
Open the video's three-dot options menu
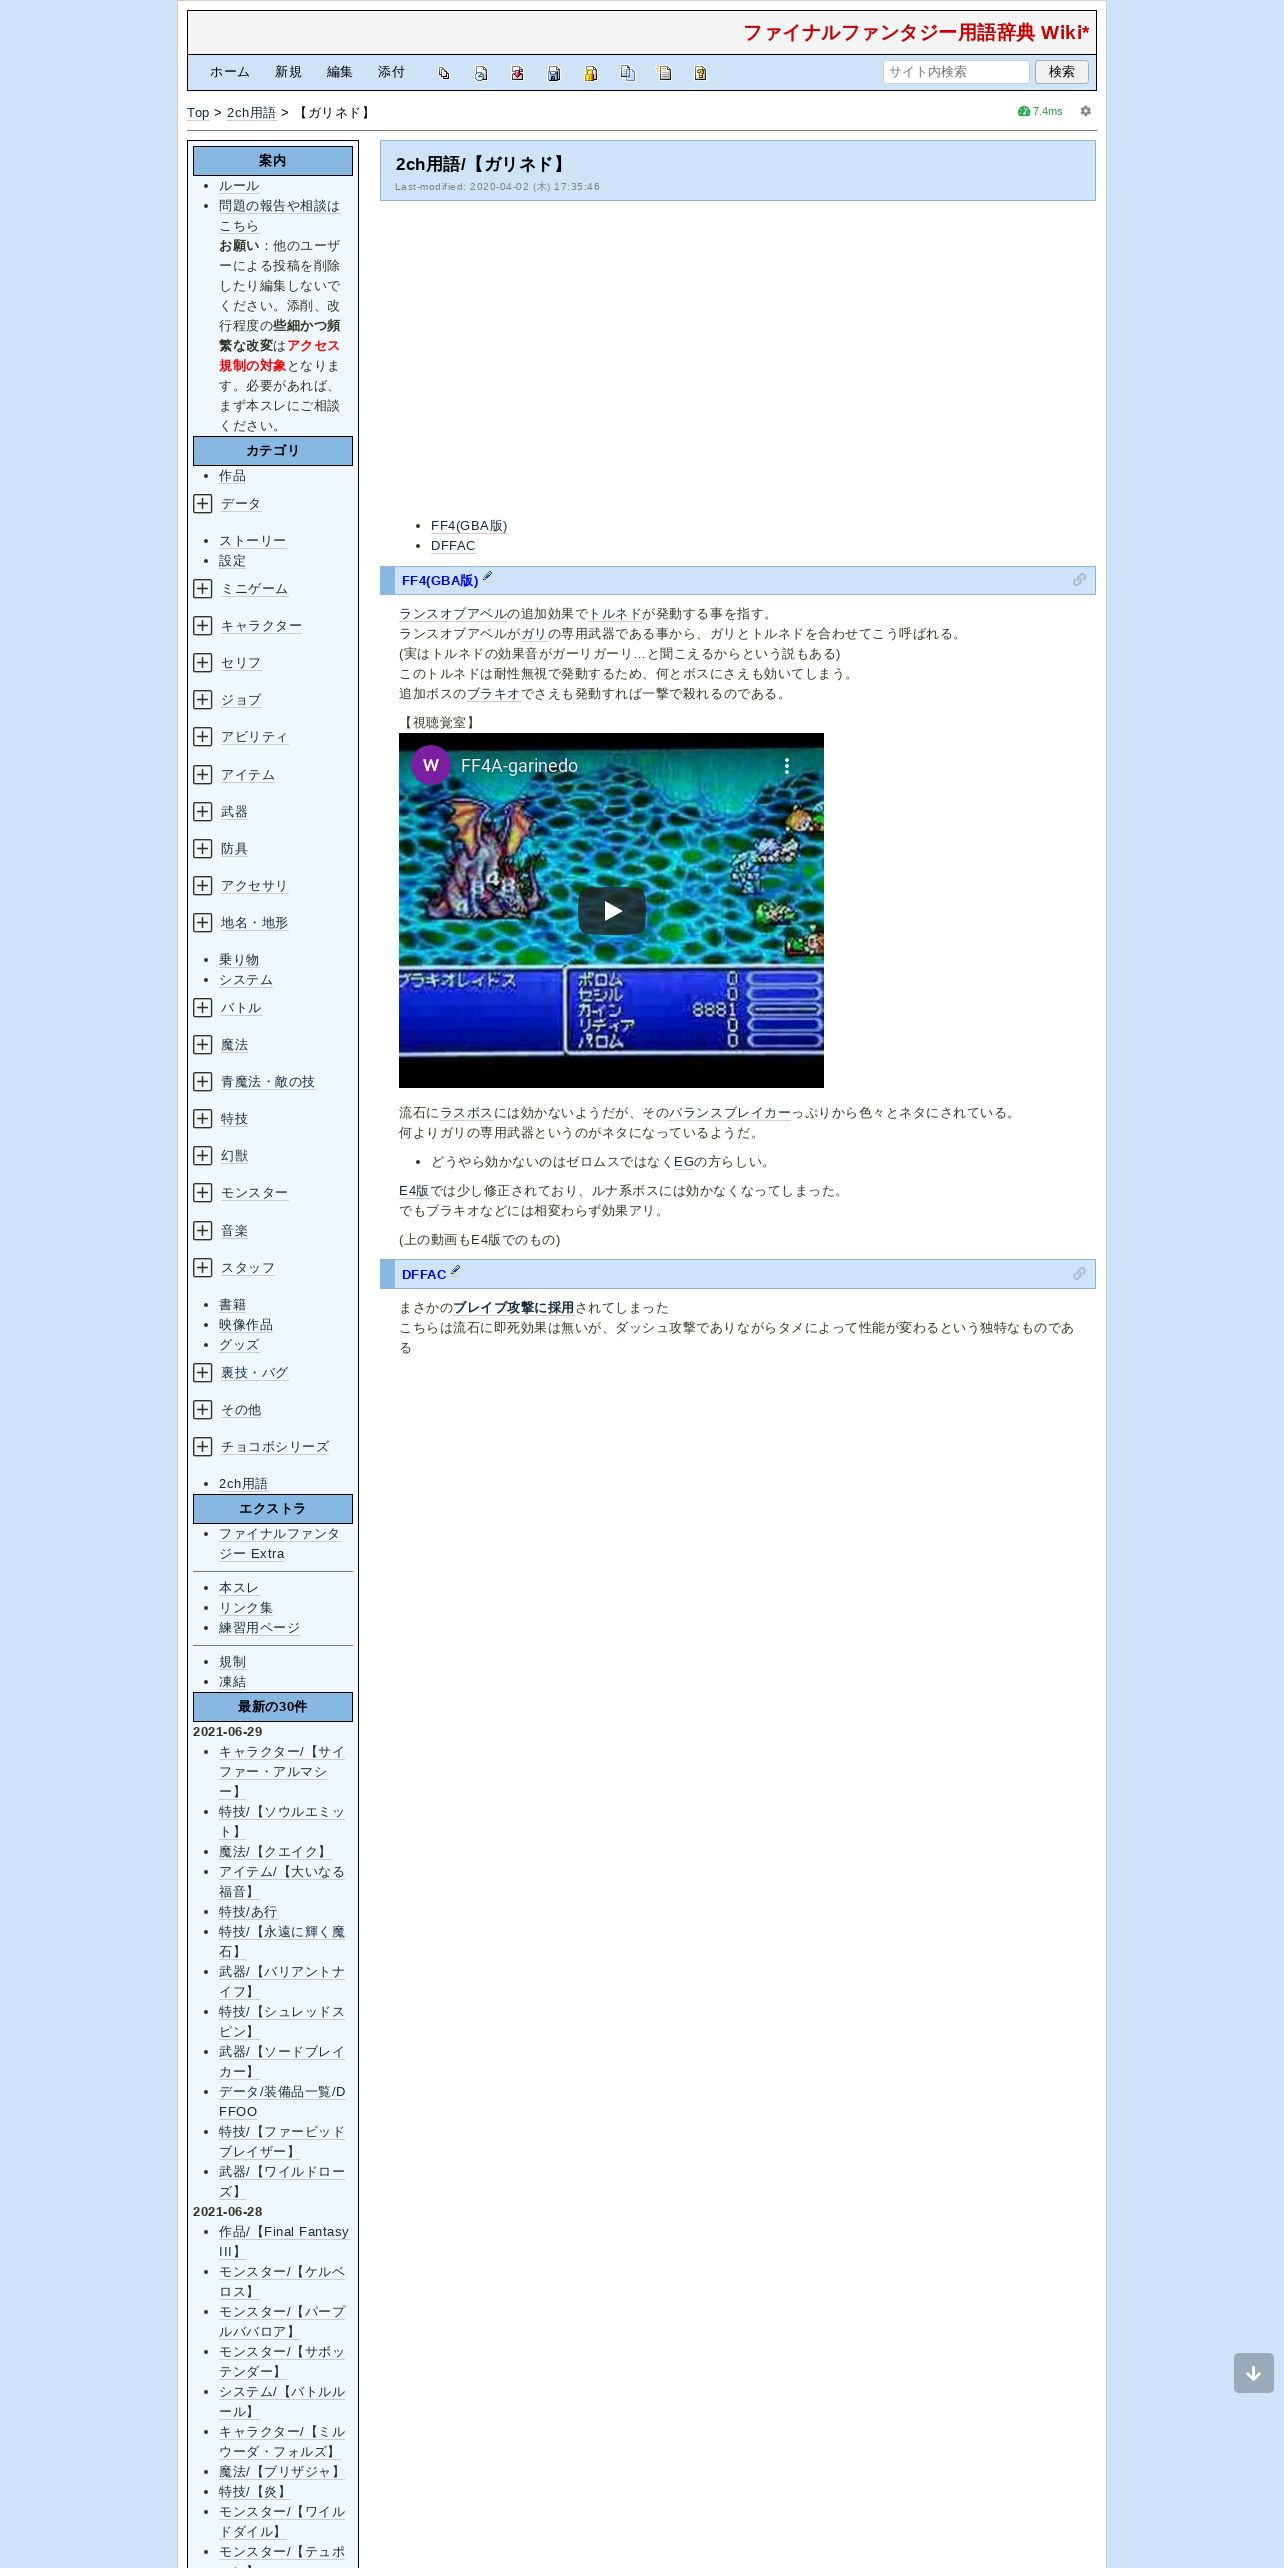pyautogui.click(x=787, y=766)
